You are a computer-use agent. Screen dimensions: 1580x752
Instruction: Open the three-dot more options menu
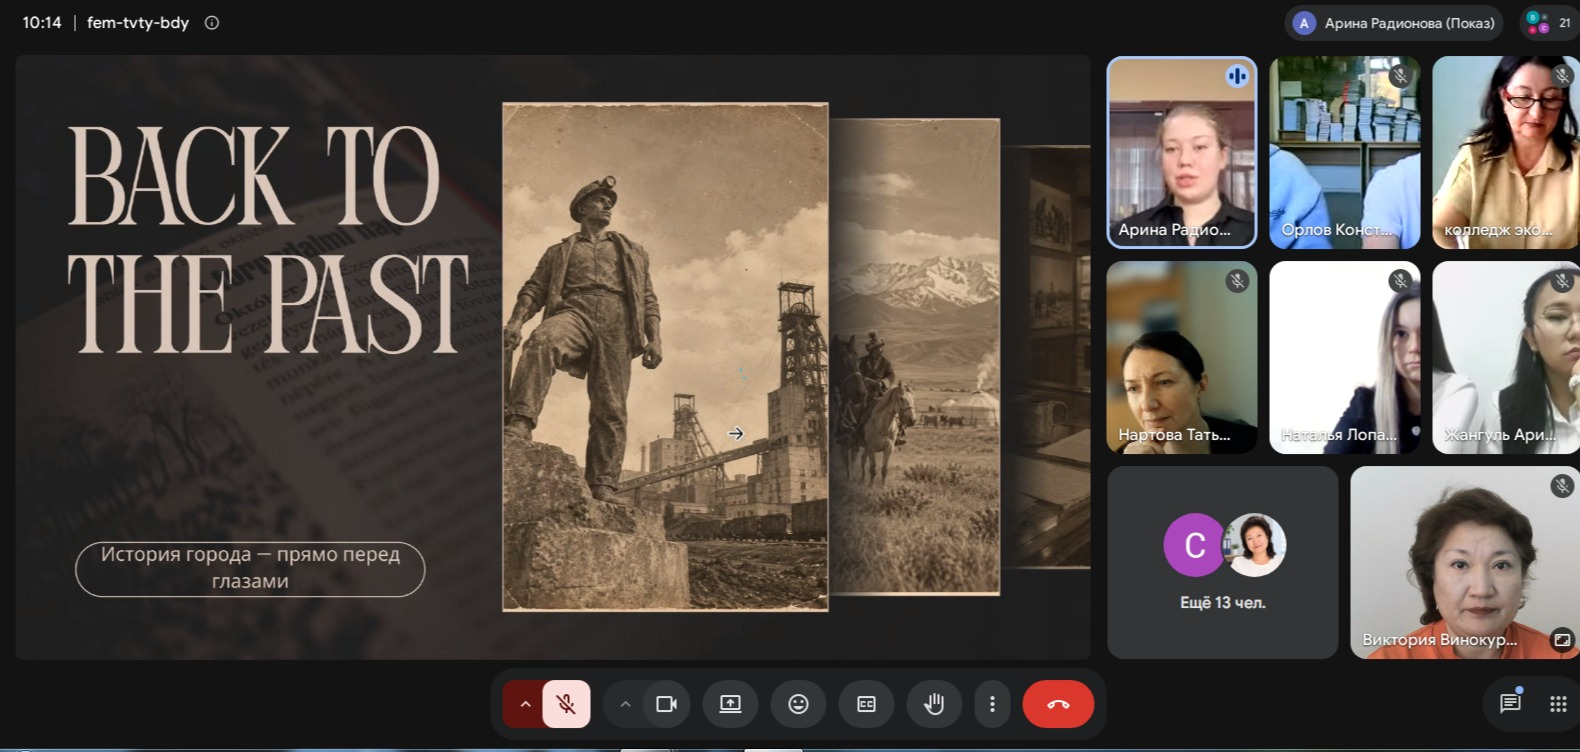(992, 704)
